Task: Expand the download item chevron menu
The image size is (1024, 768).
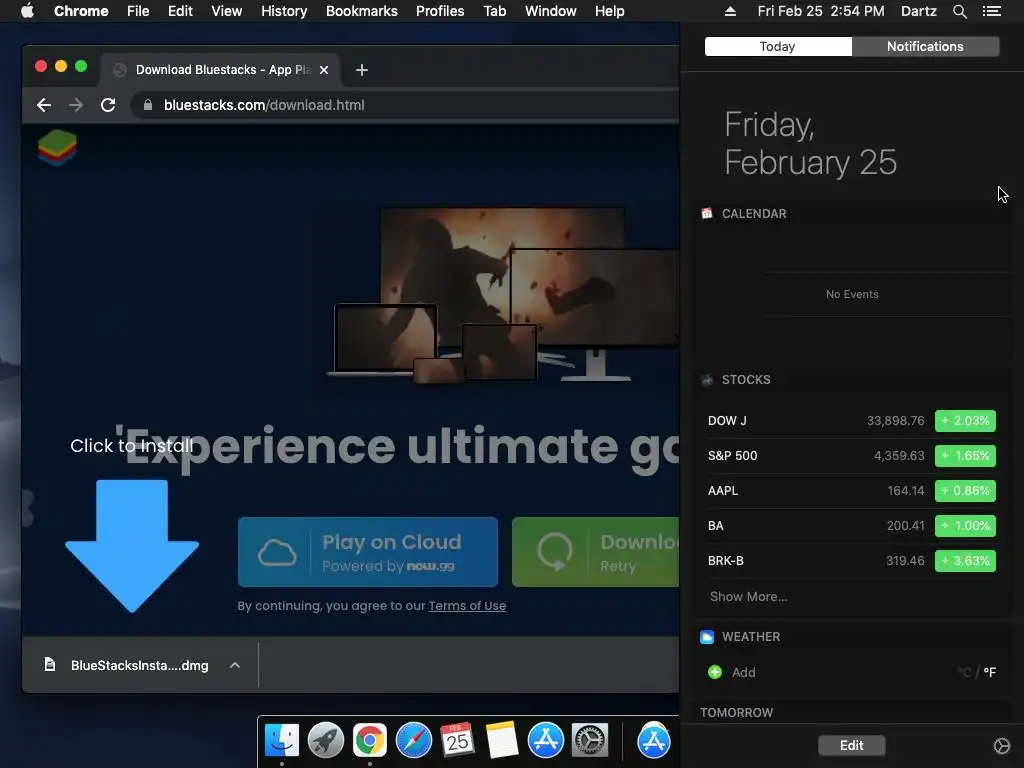Action: (x=235, y=665)
